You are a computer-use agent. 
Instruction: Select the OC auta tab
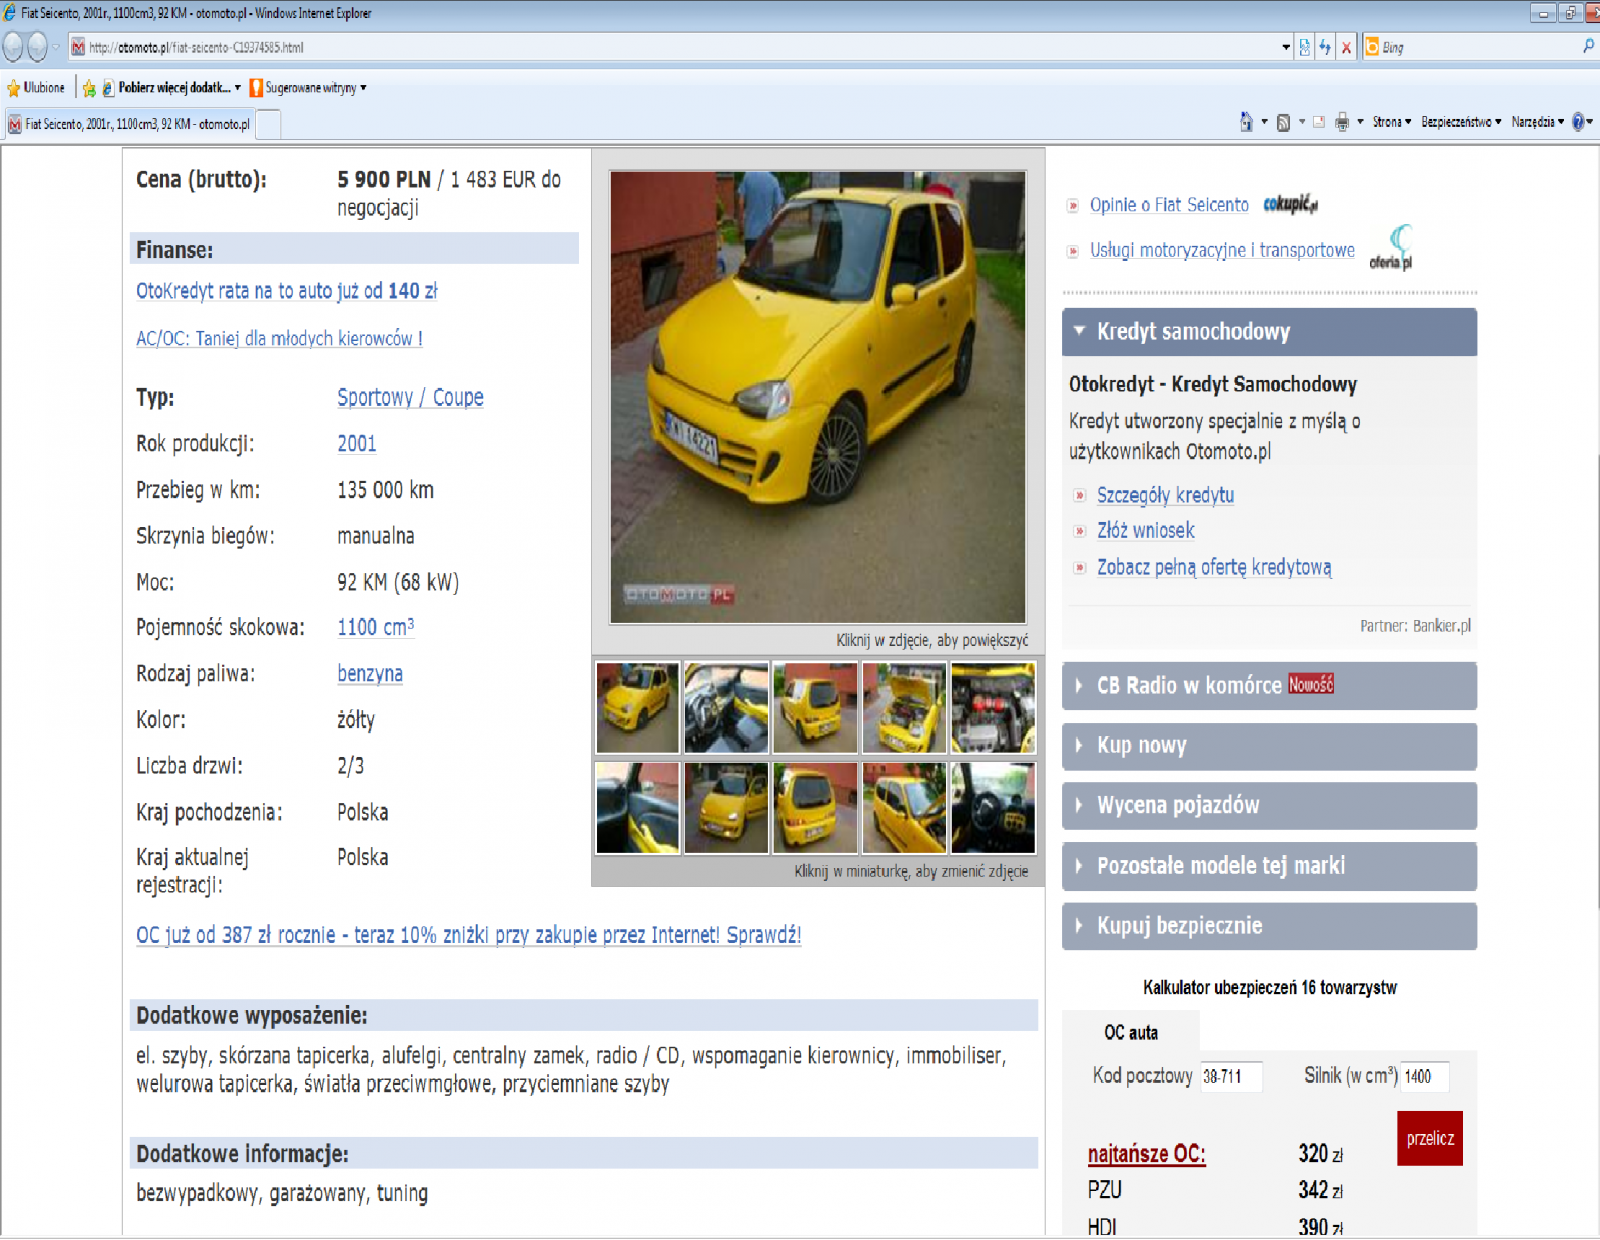[1131, 1033]
